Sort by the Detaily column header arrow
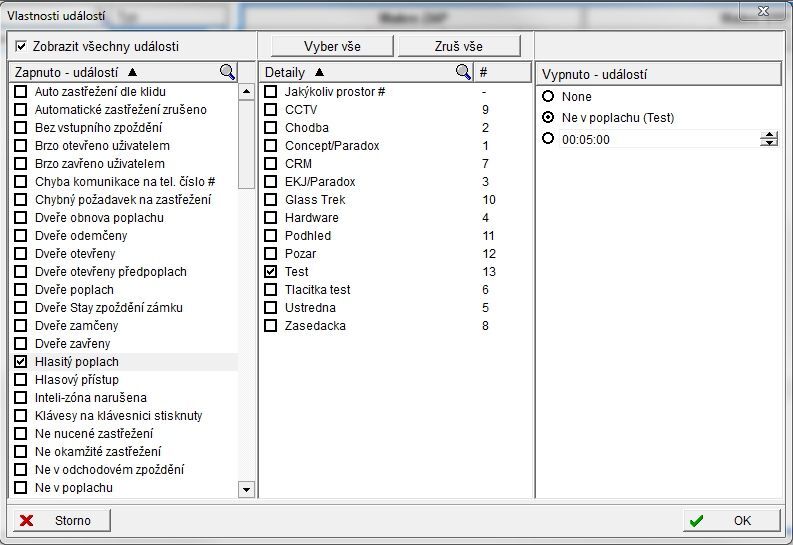Viewport: 793px width, 545px height. point(319,72)
